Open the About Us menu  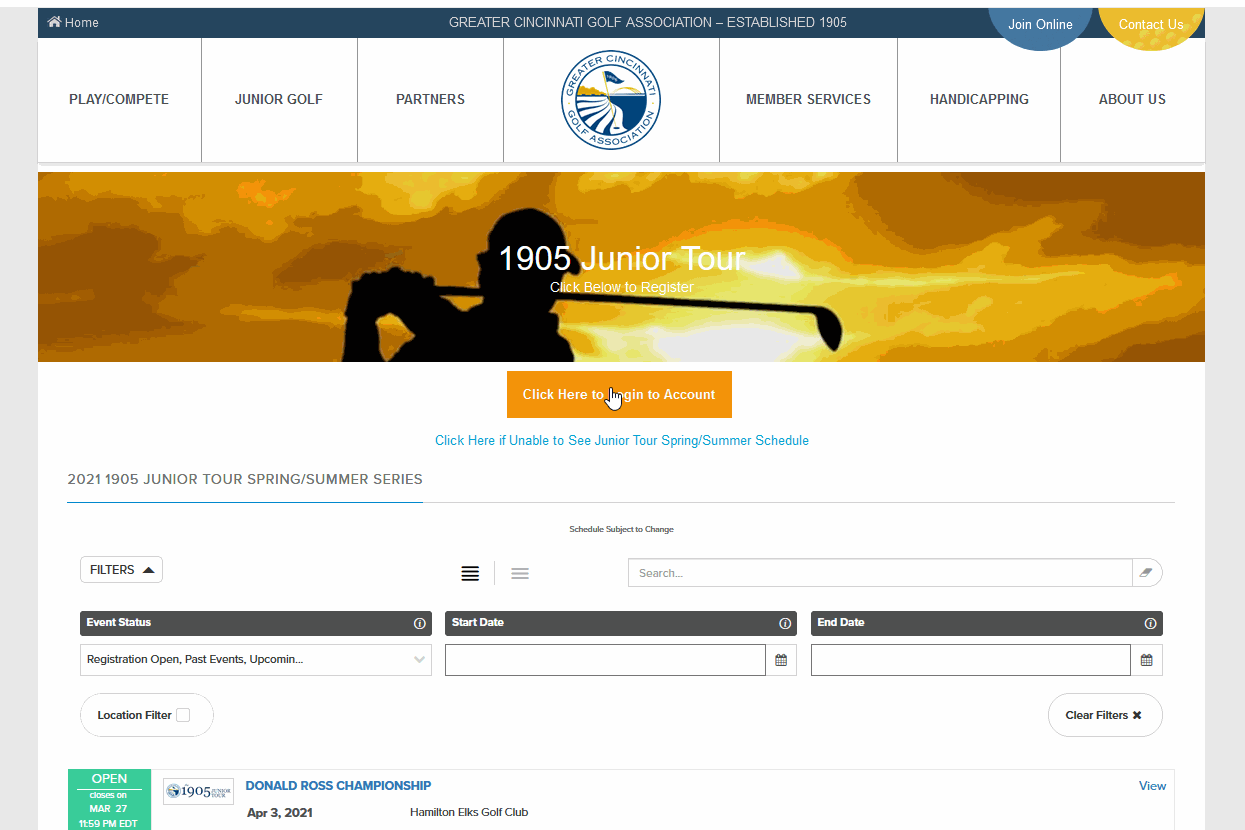1132,99
